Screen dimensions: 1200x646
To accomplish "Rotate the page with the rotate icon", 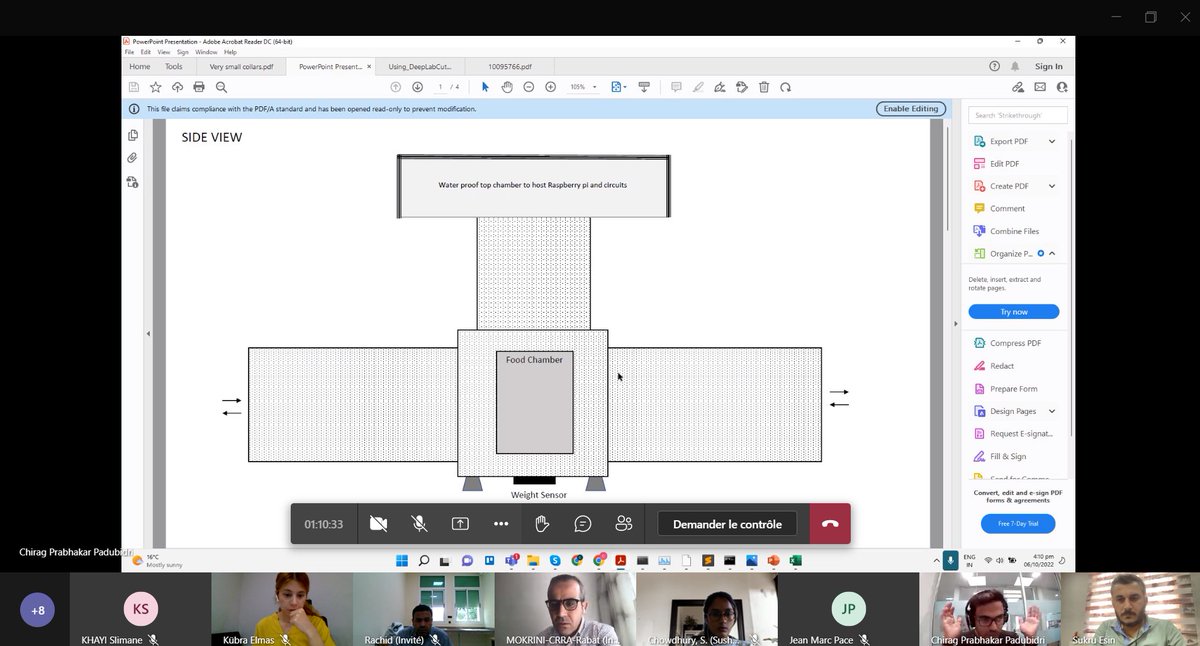I will tap(786, 87).
